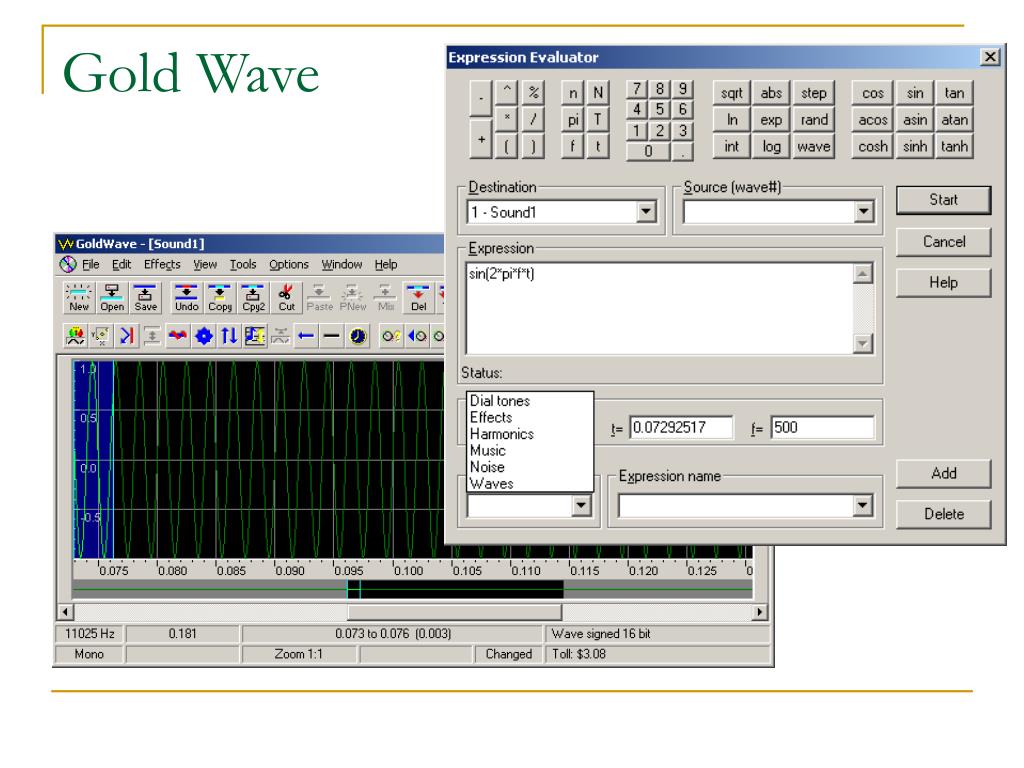This screenshot has height=768, width=1024.
Task: Apply the Flange red-blue wave effect icon
Action: [x=178, y=336]
